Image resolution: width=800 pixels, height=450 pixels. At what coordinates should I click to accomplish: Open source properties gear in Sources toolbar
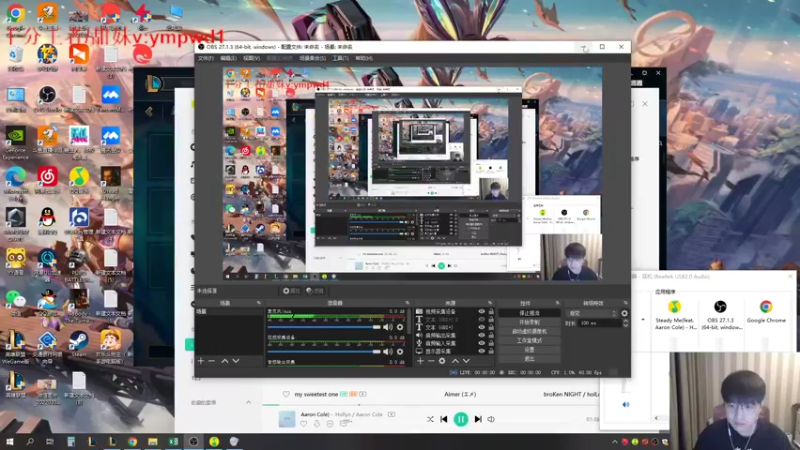tap(442, 361)
